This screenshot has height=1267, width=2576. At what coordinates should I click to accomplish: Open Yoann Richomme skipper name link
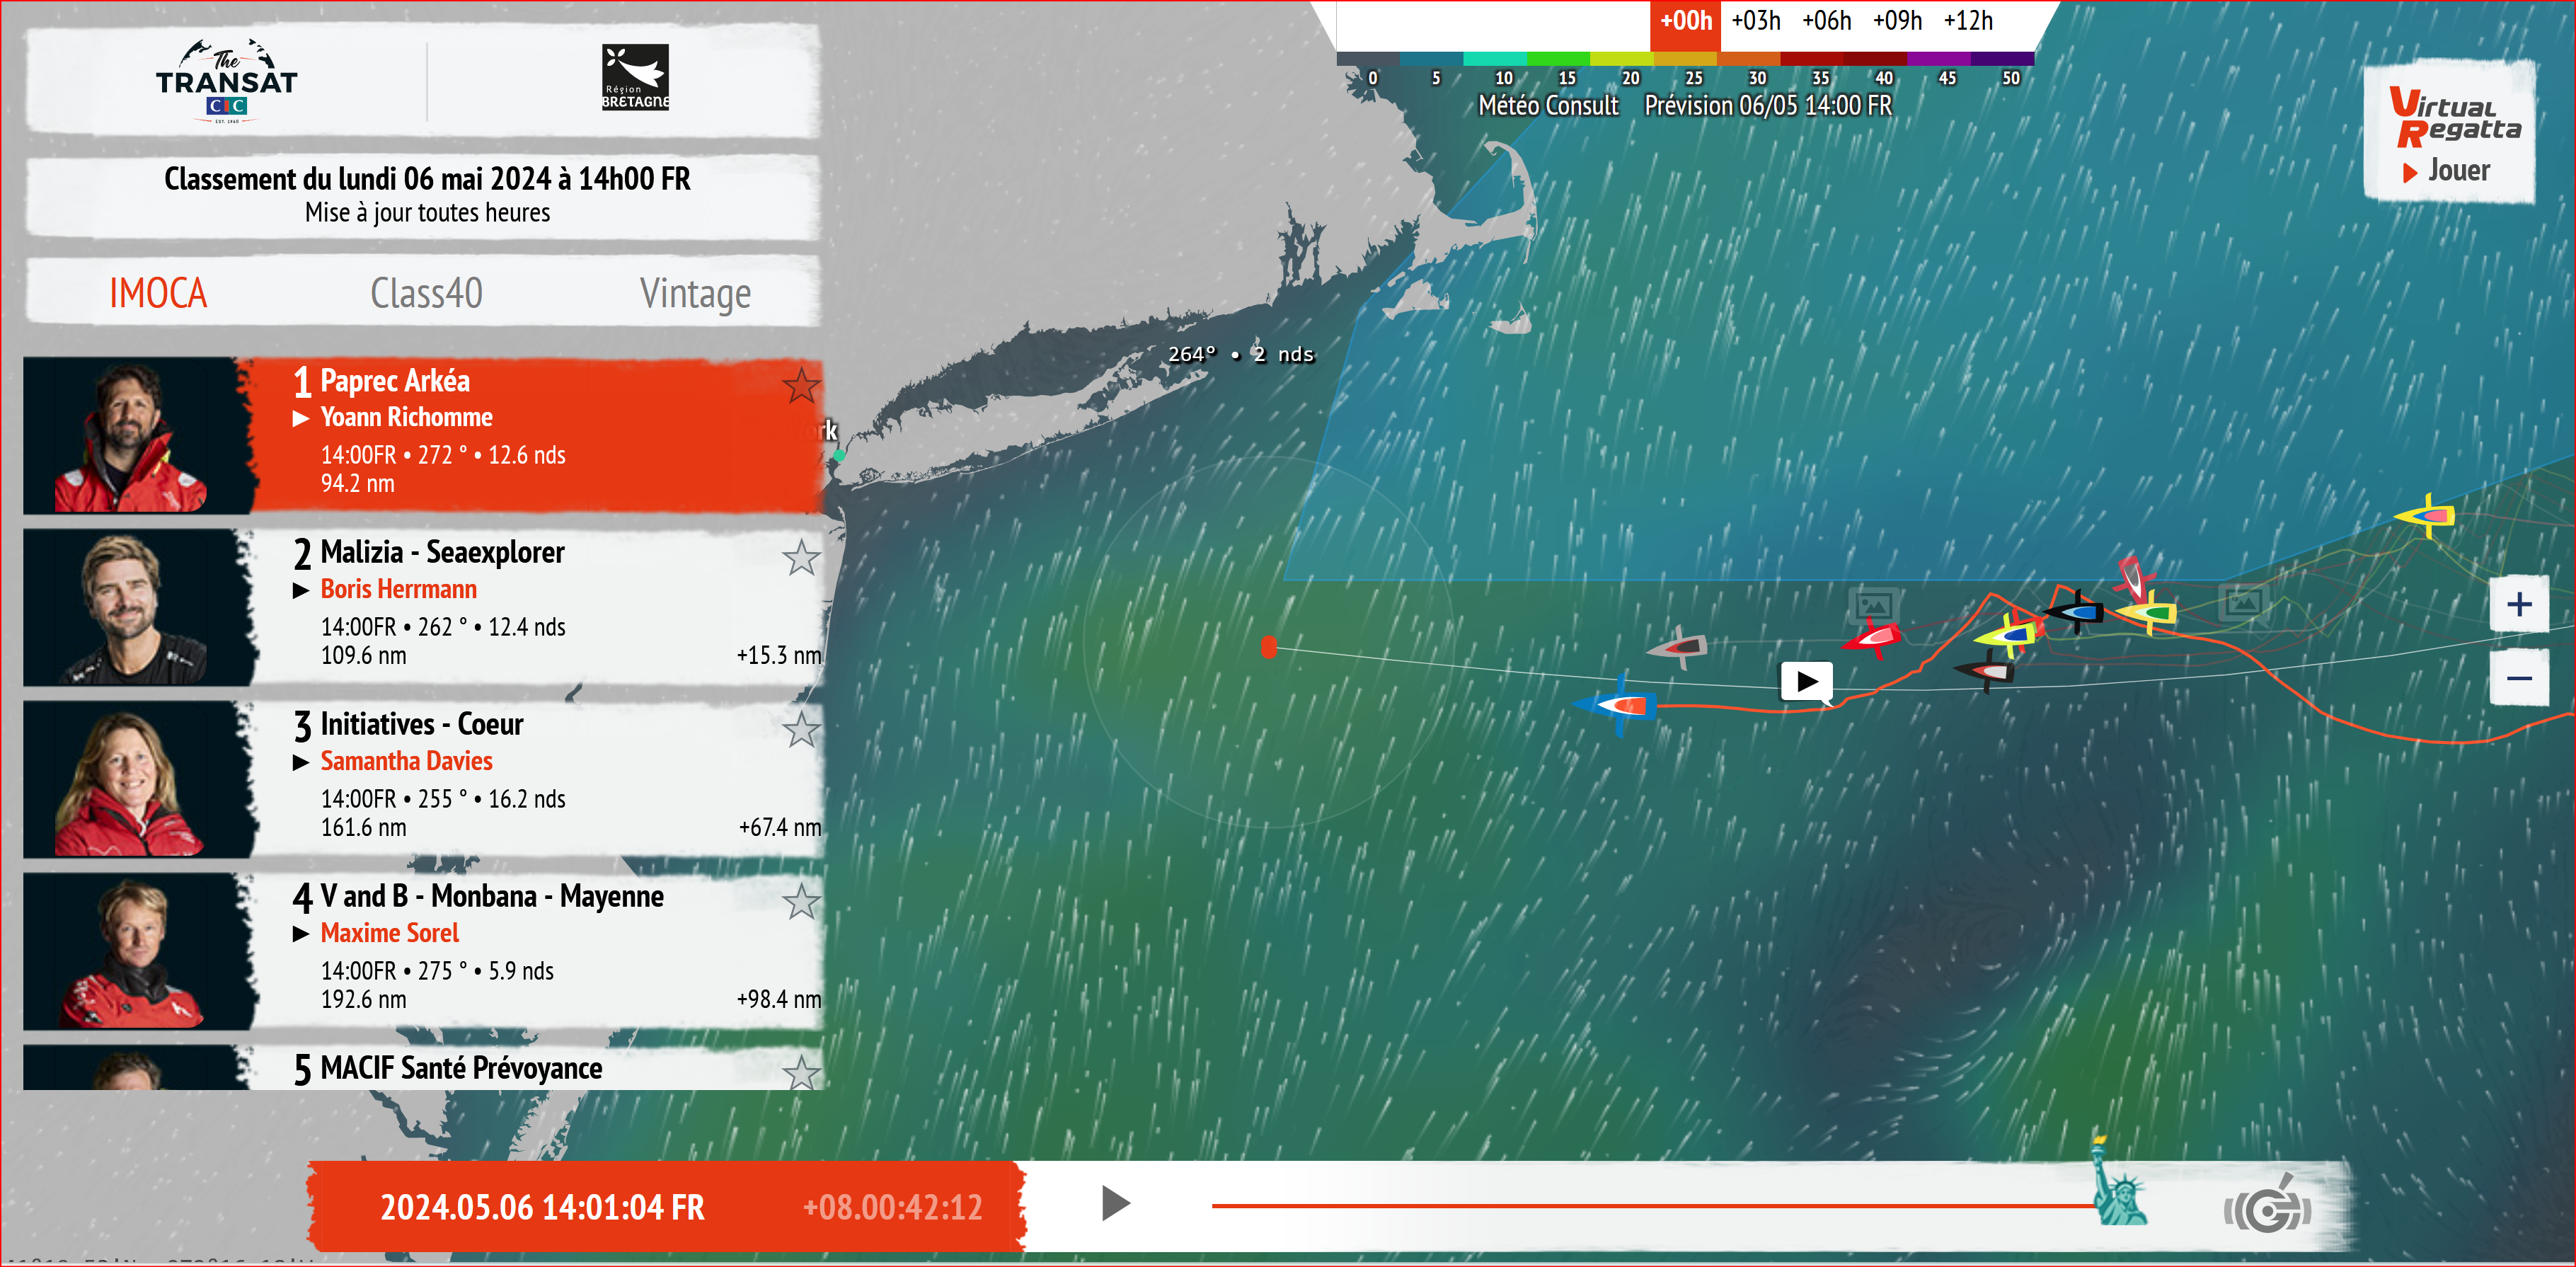click(x=406, y=417)
